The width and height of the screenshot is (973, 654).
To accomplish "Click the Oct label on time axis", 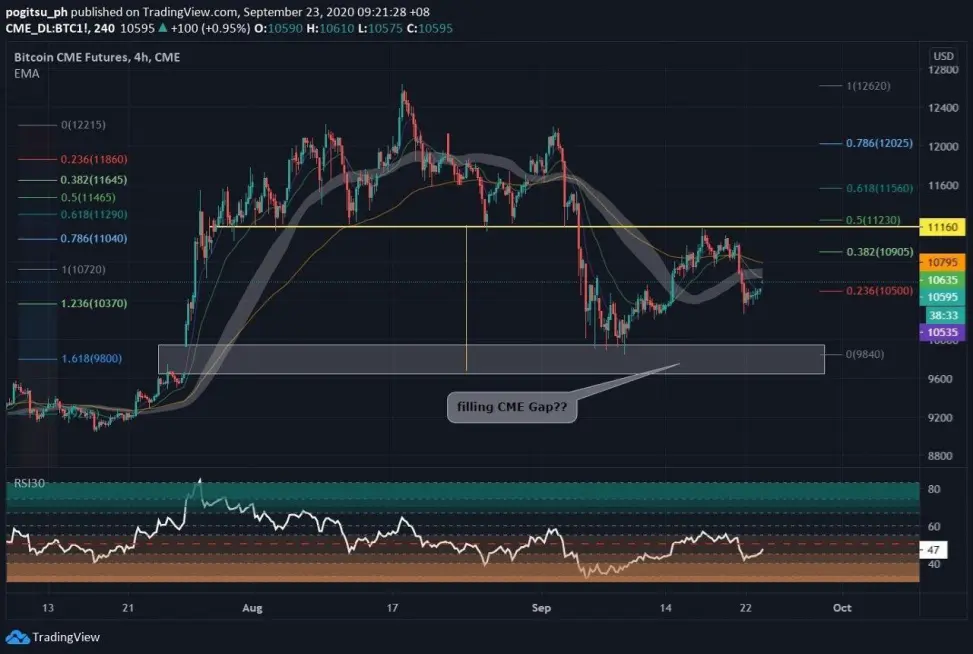I will pos(842,608).
